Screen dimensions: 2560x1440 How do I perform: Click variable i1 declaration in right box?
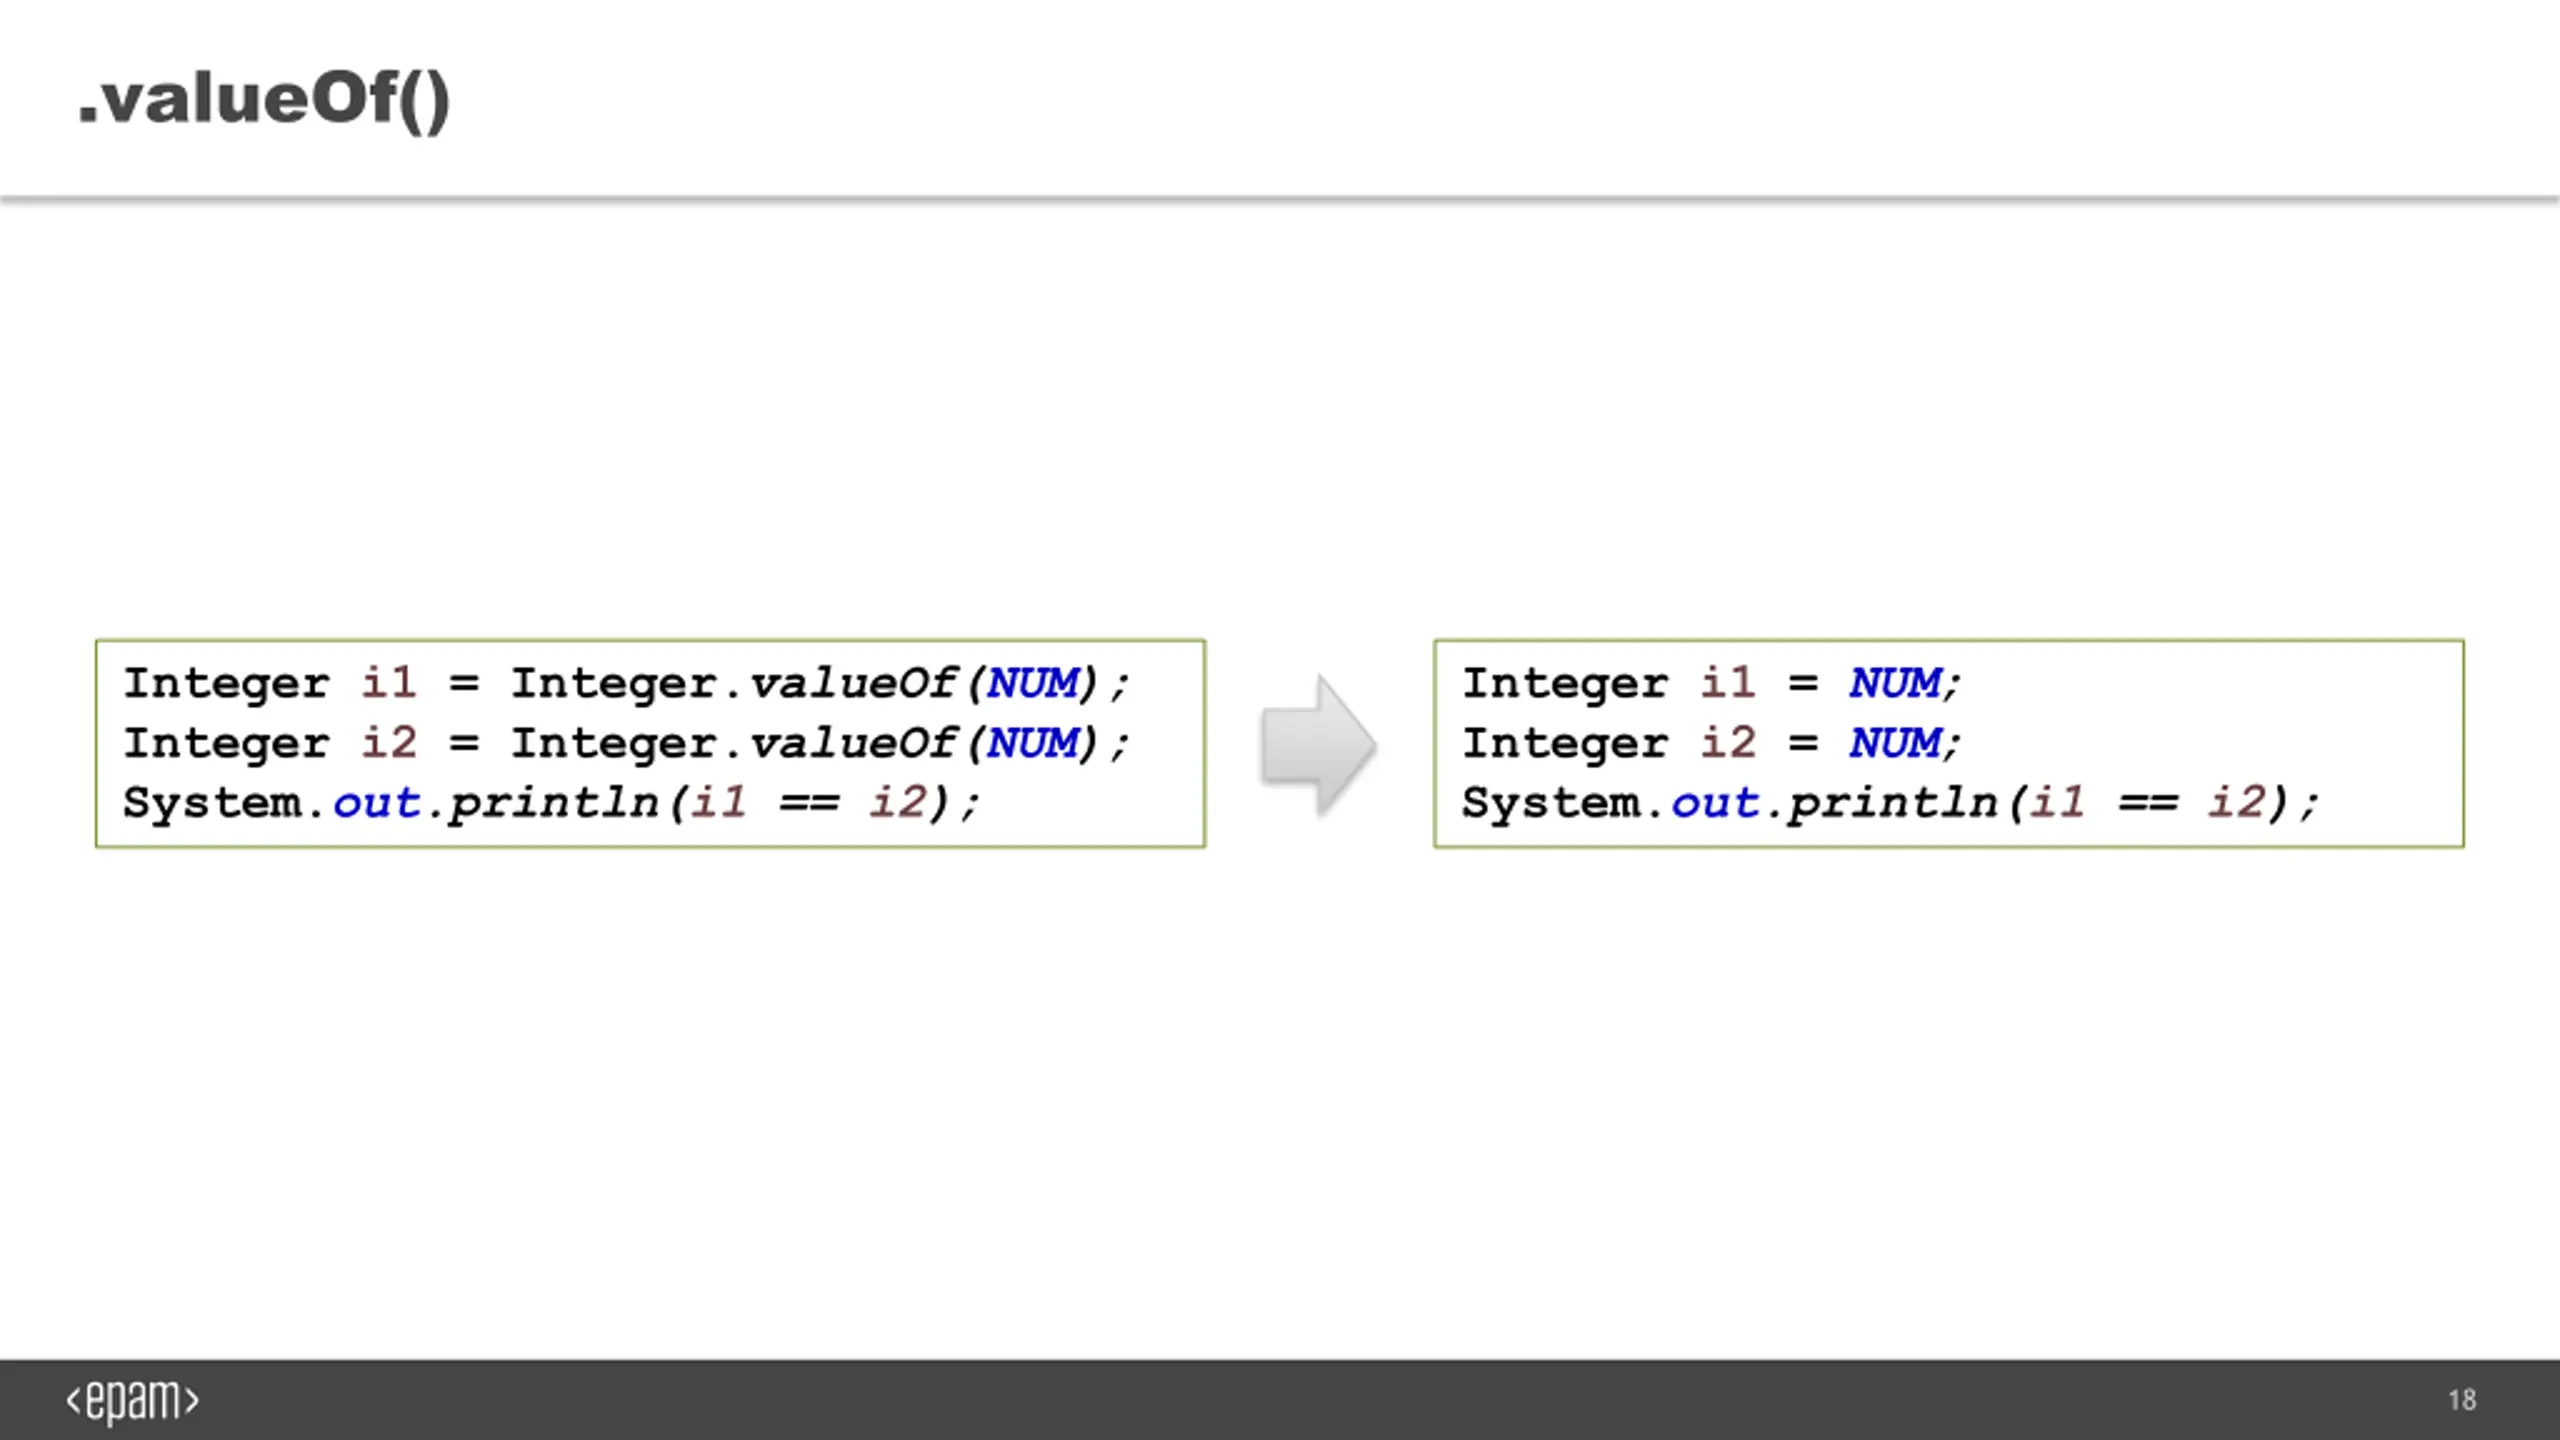[x=1727, y=683]
